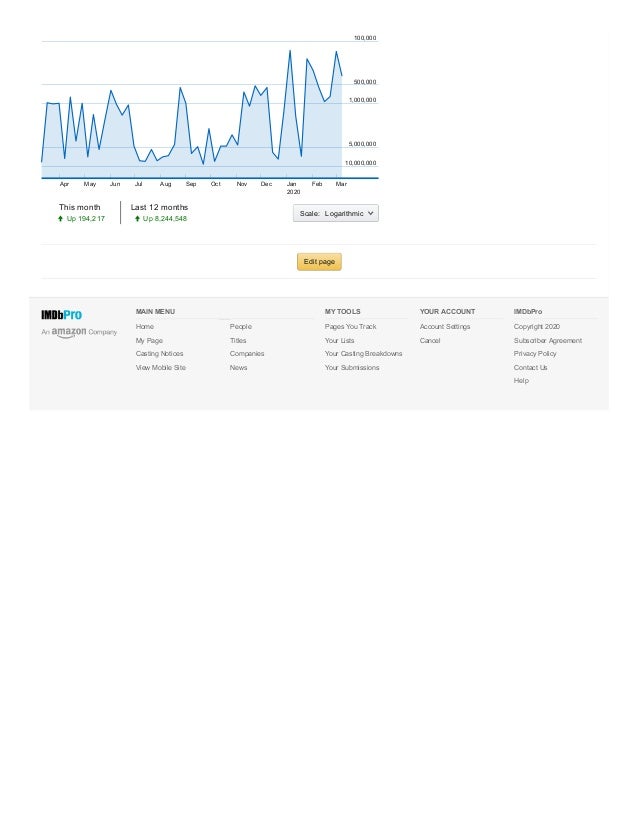Click the 'This month' label
This screenshot has height=826, width=638.
point(80,207)
